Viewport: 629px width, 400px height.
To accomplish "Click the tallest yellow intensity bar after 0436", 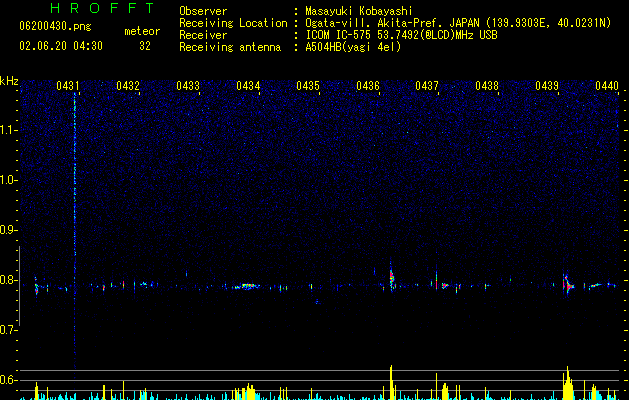I will 391,382.
